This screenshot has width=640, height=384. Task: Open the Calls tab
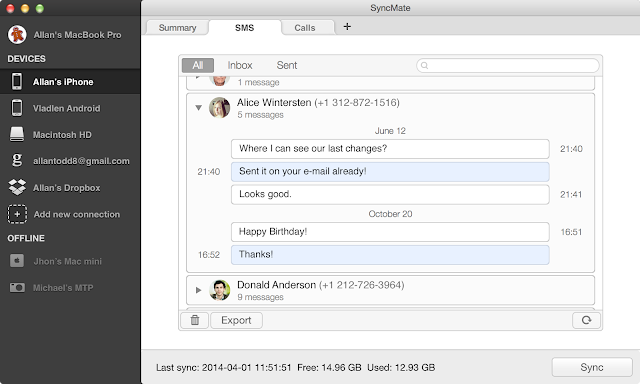pos(305,28)
